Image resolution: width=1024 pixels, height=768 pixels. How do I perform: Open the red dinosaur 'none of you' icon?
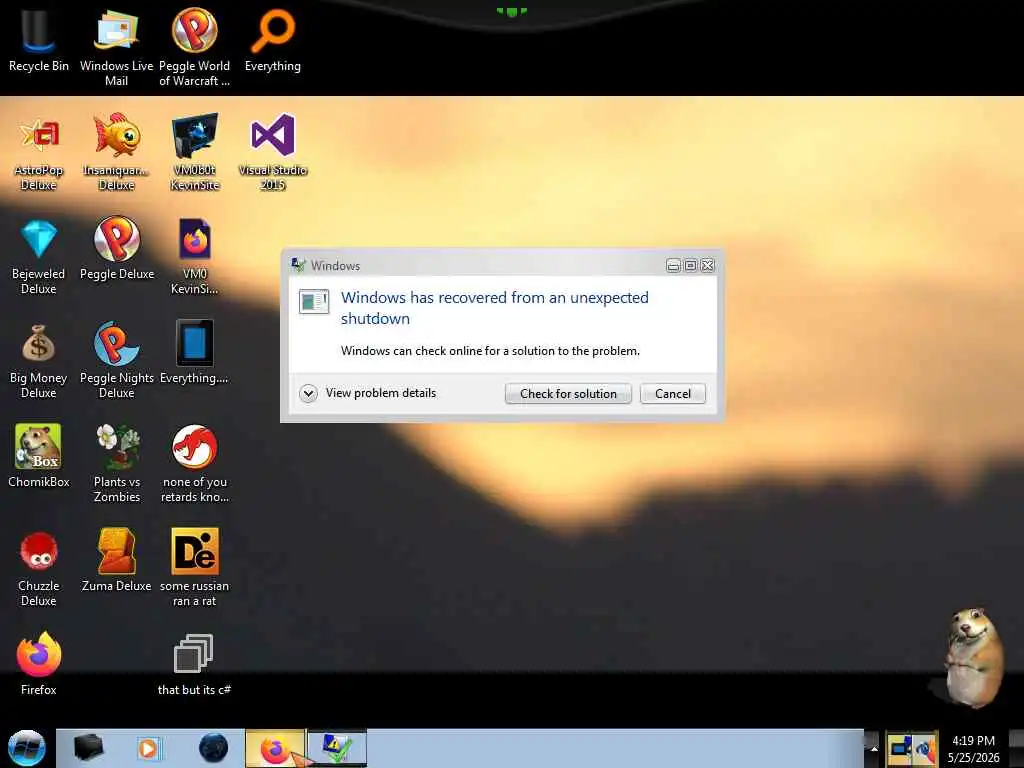(194, 464)
